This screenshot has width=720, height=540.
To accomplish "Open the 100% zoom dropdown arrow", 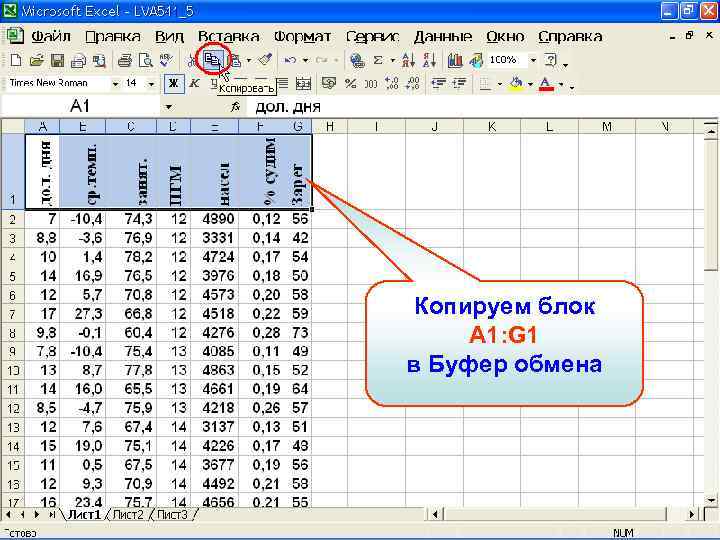I will [533, 60].
